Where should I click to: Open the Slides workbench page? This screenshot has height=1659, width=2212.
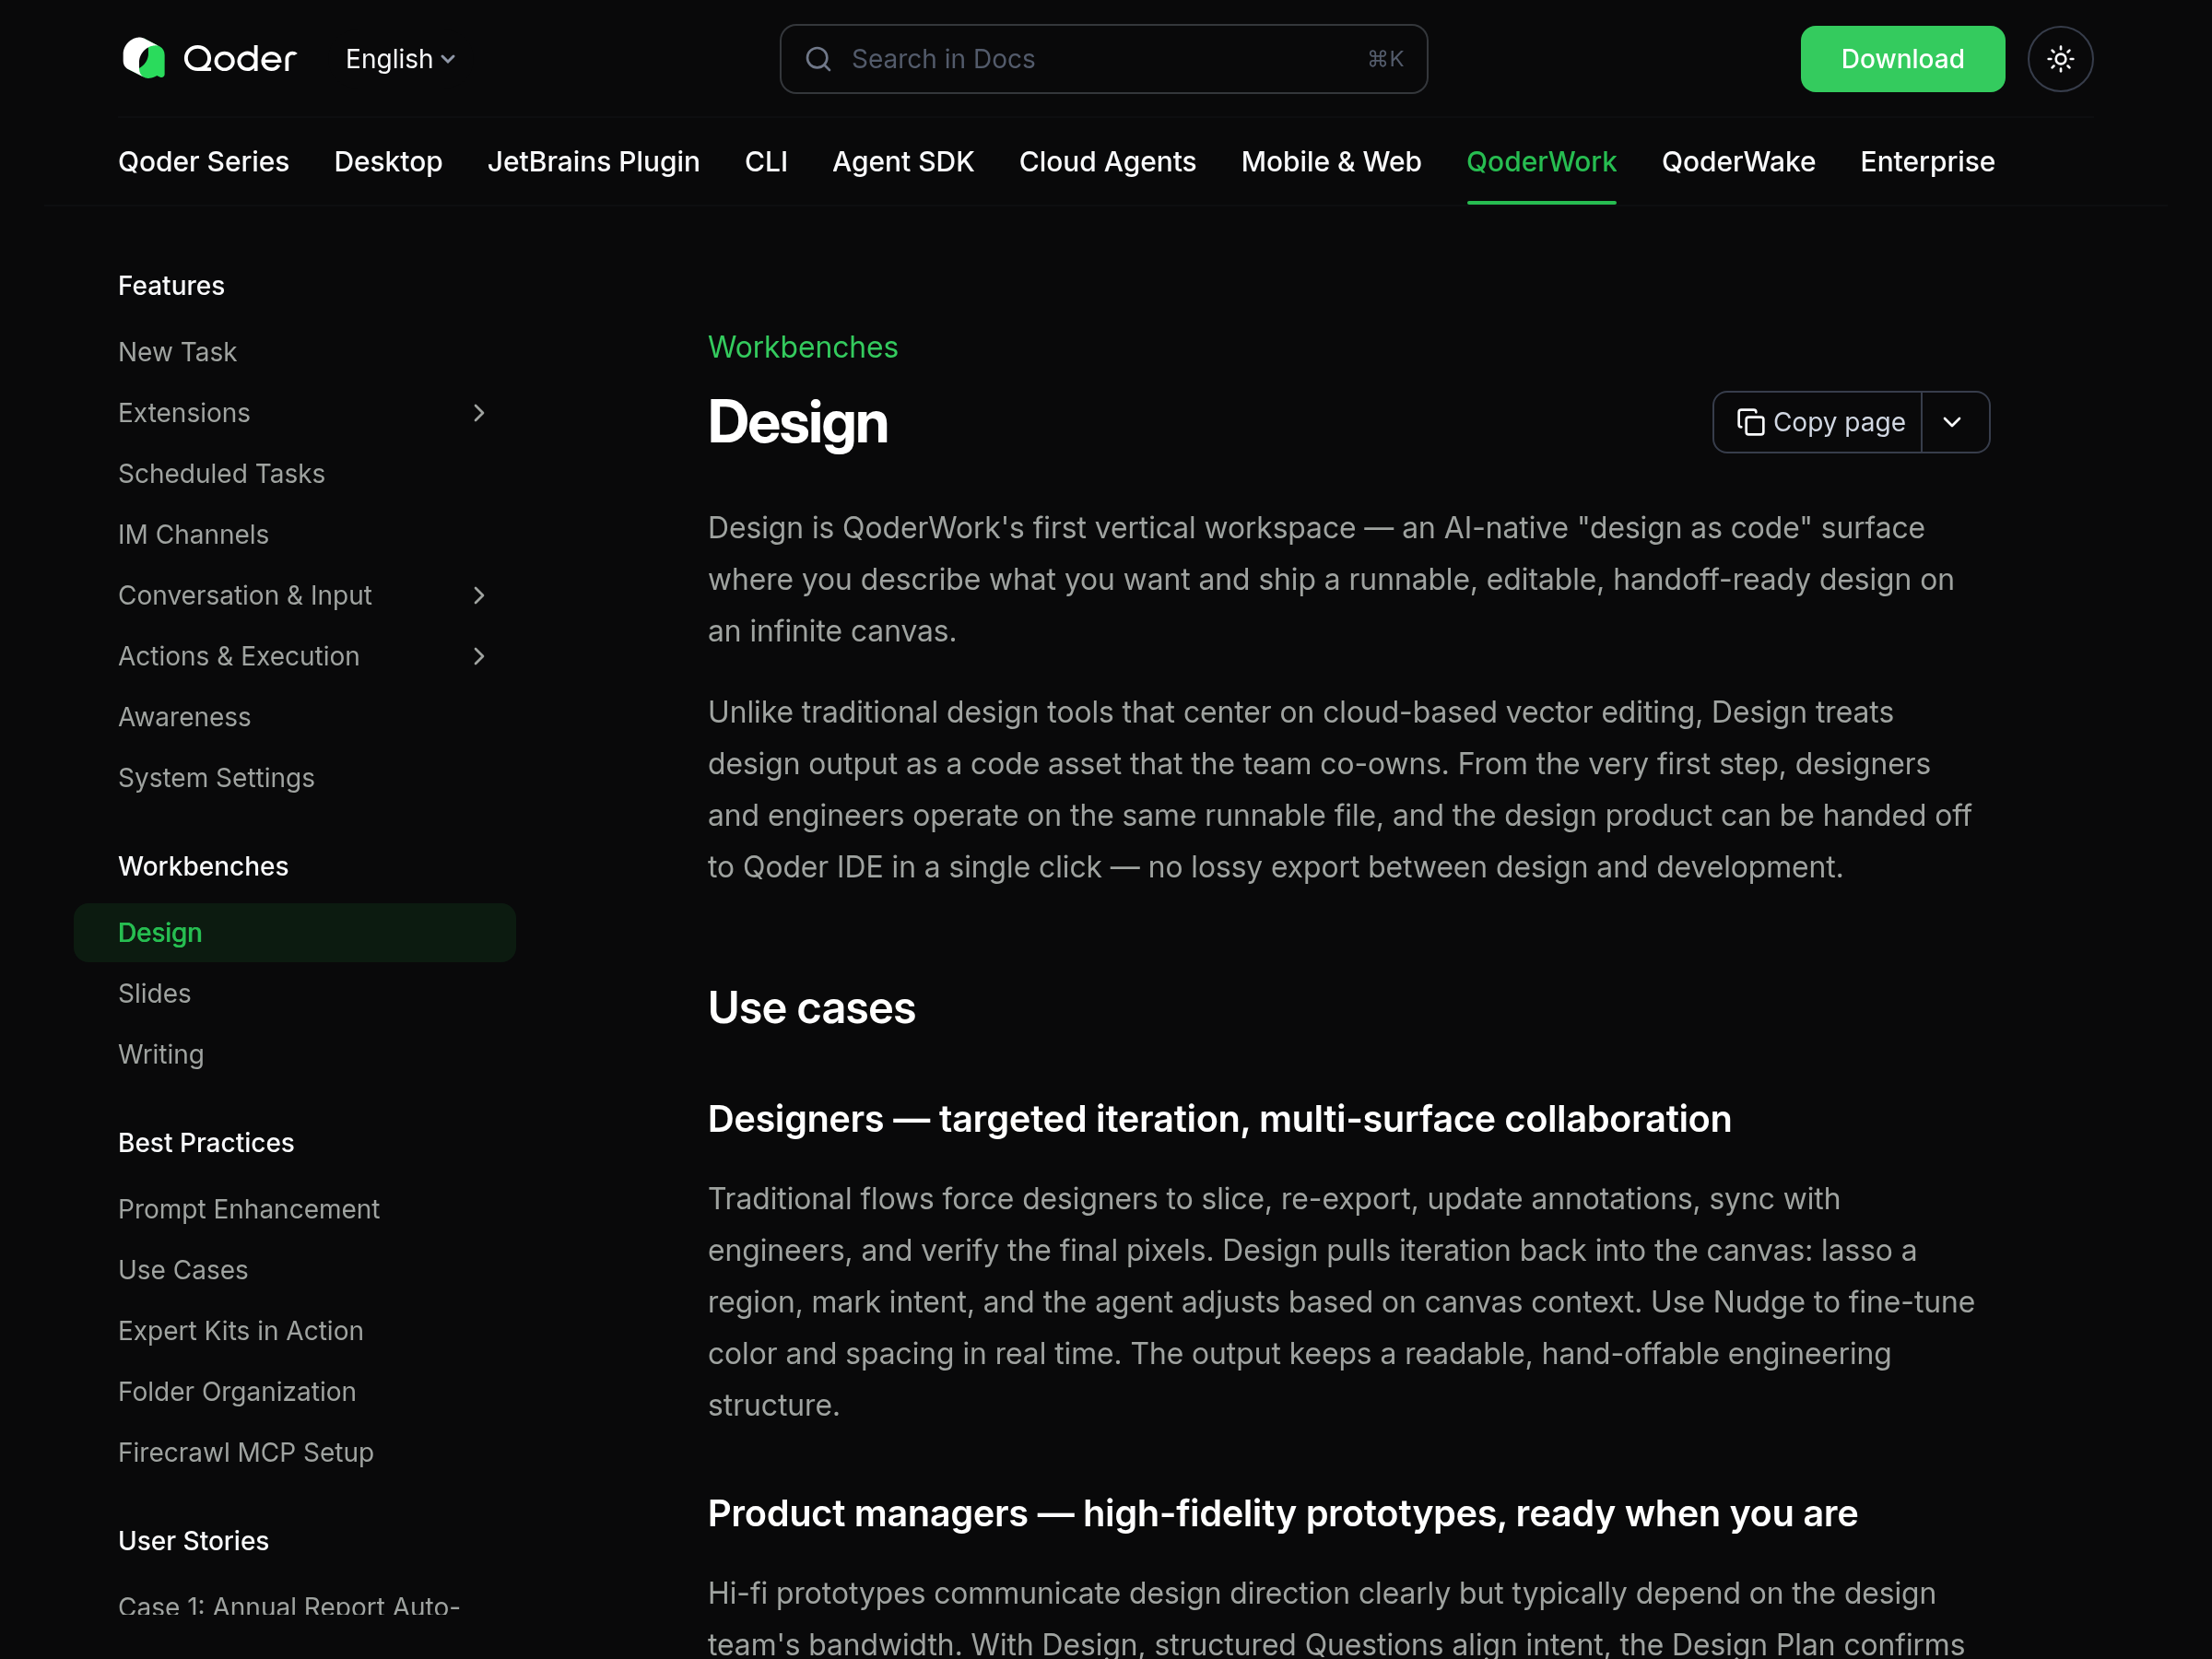(154, 994)
